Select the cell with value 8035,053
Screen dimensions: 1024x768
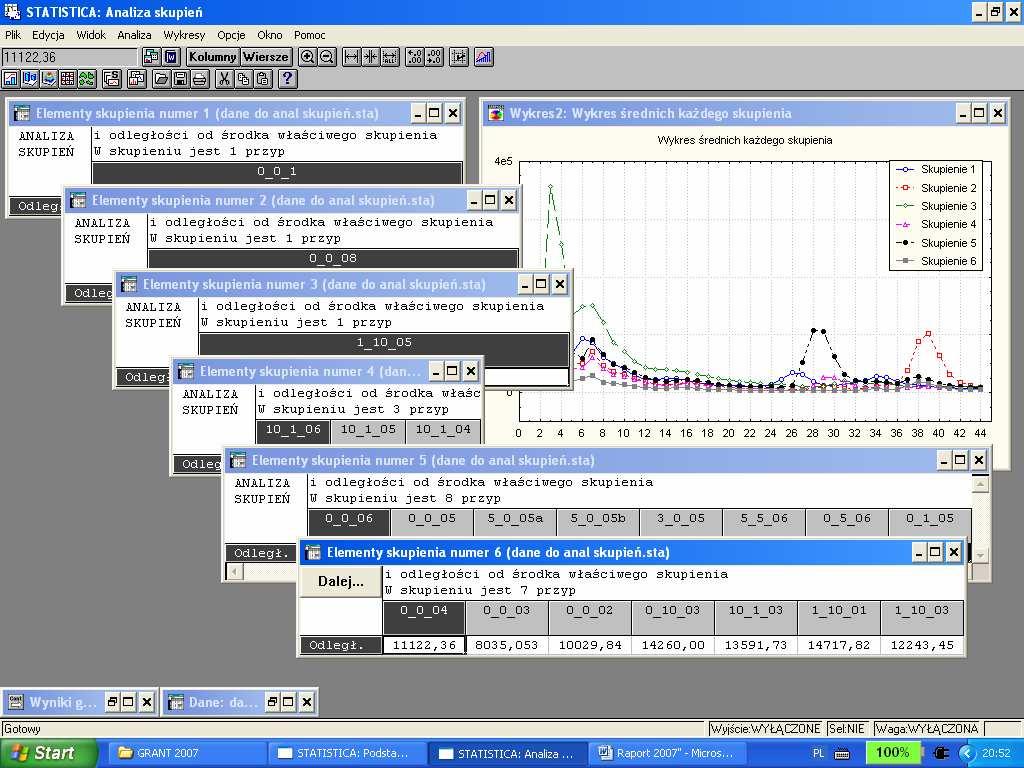tap(507, 645)
